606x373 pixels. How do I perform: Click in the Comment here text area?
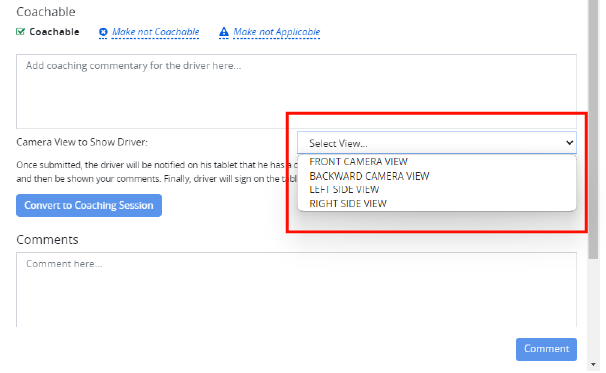(296, 290)
